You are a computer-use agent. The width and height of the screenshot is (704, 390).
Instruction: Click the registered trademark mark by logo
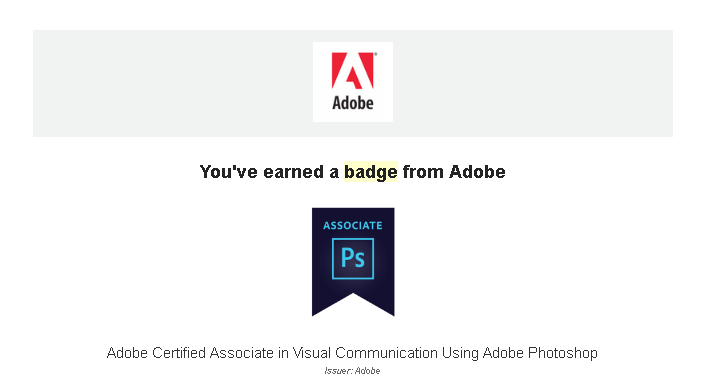pos(375,54)
